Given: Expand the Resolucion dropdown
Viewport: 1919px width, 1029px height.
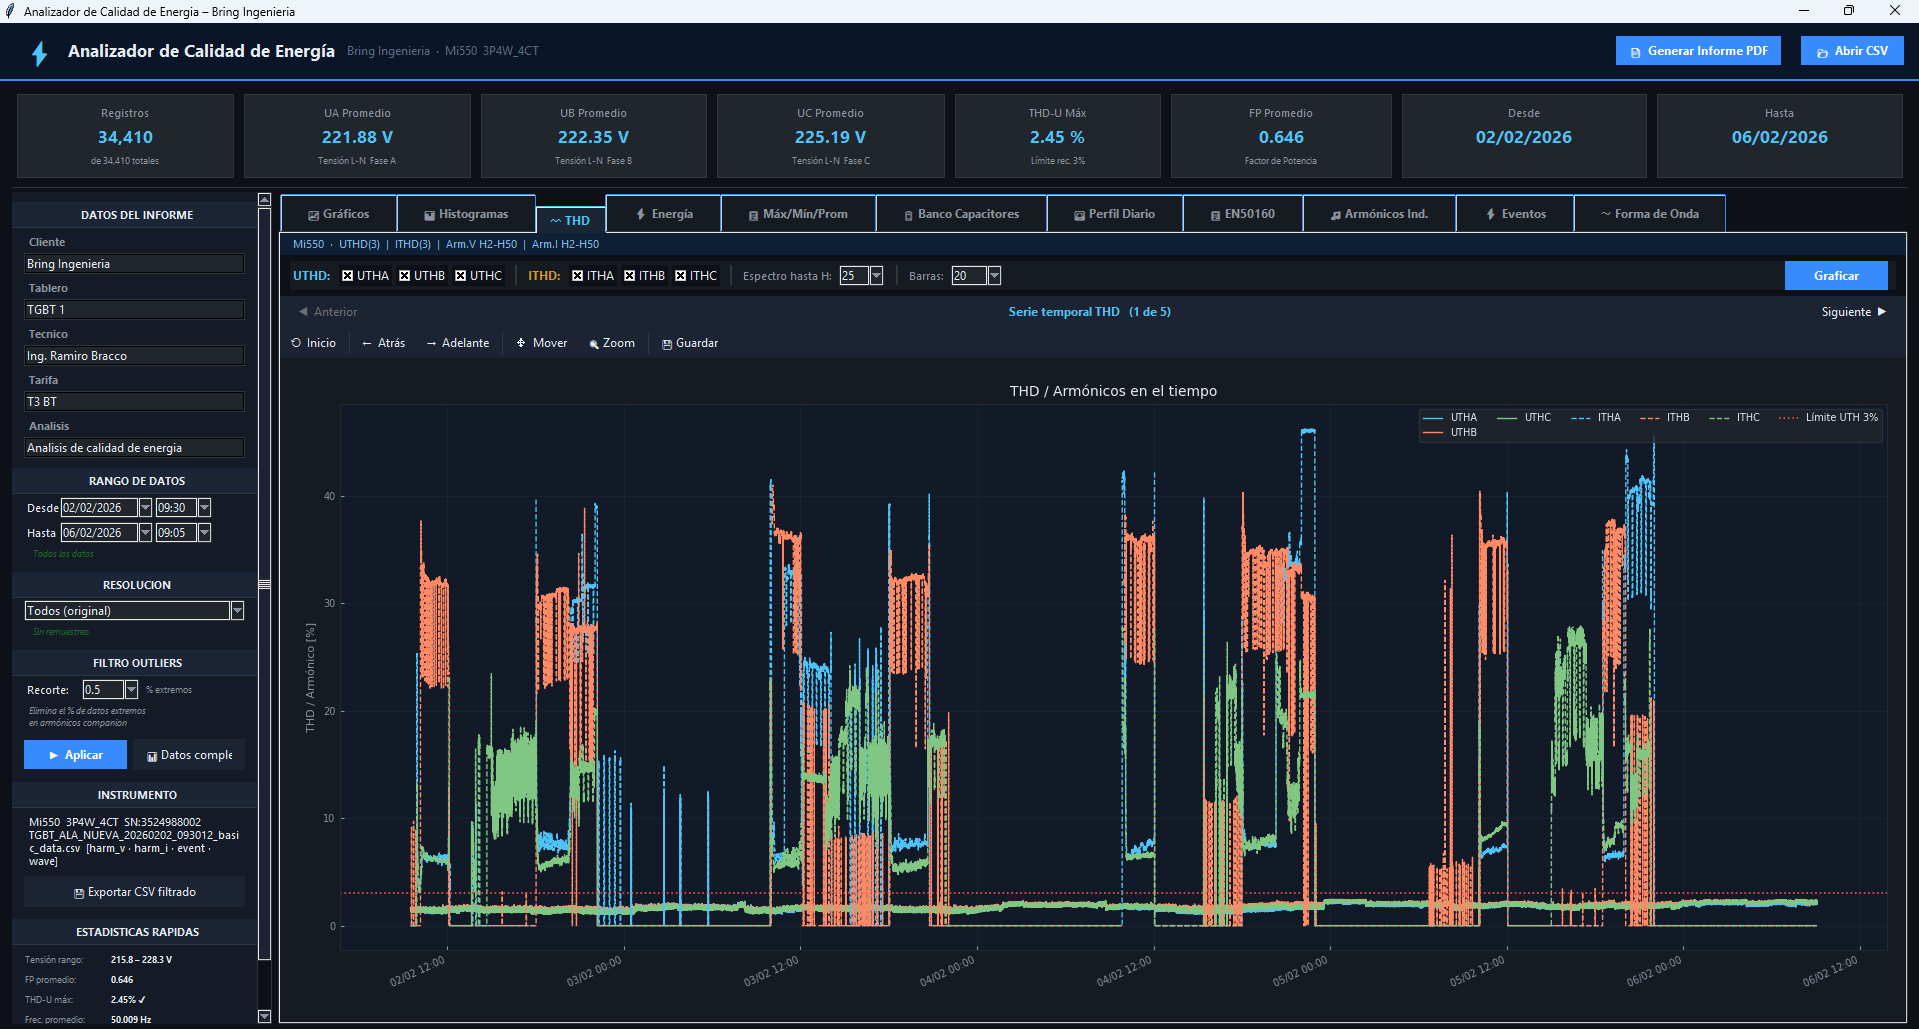Looking at the screenshot, I should (237, 611).
